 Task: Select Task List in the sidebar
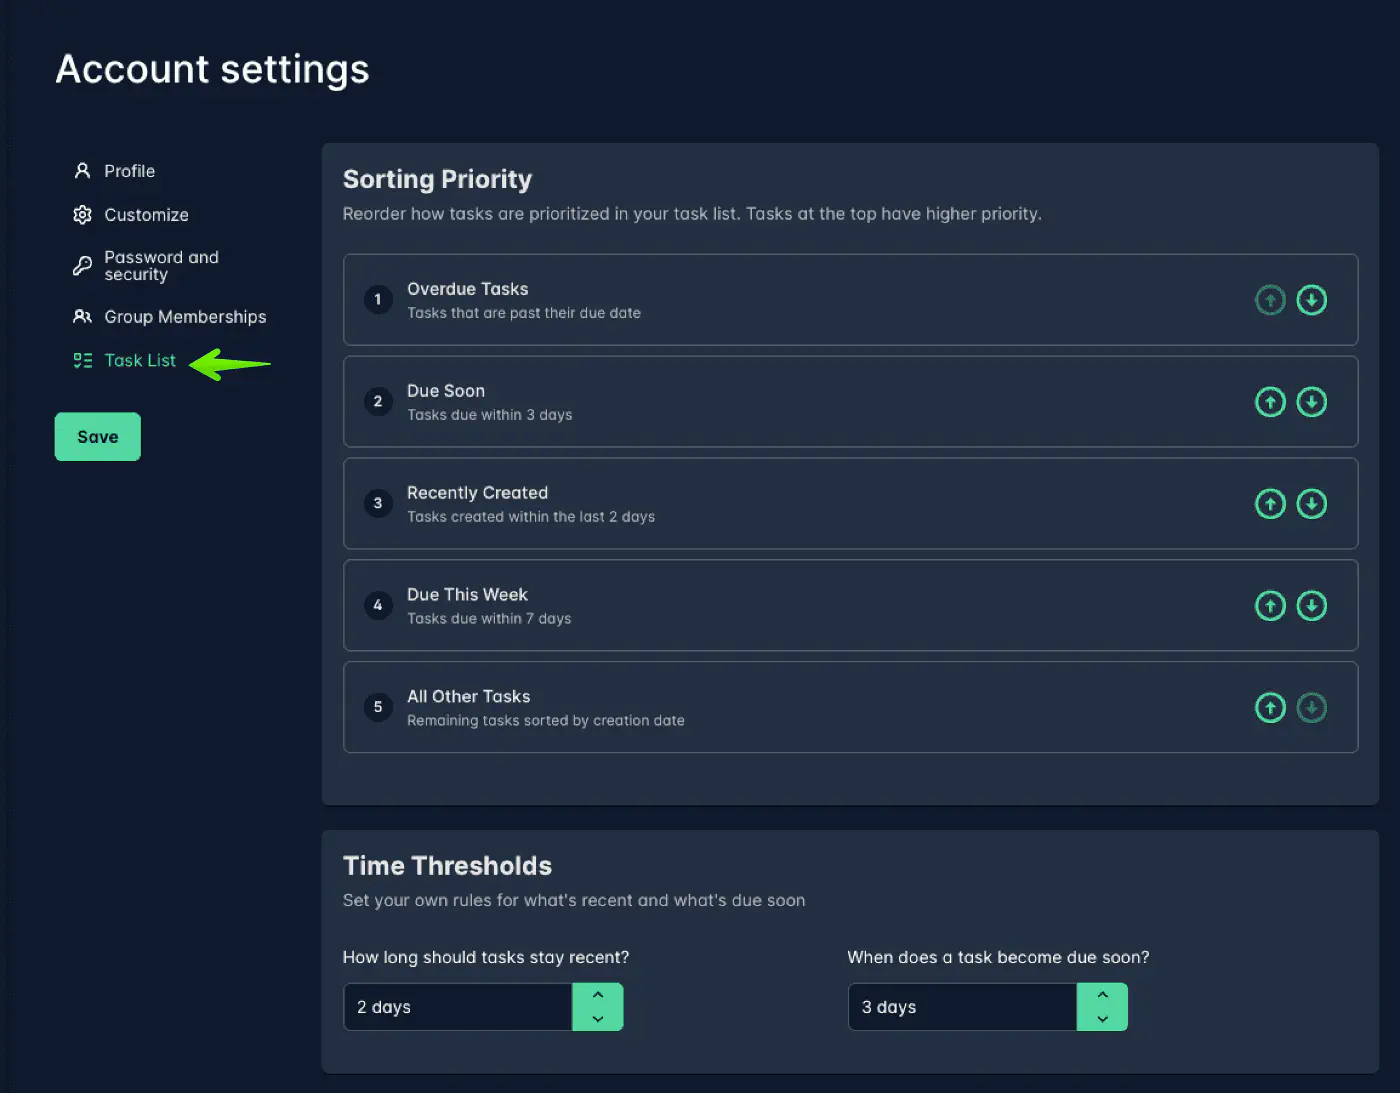coord(139,361)
